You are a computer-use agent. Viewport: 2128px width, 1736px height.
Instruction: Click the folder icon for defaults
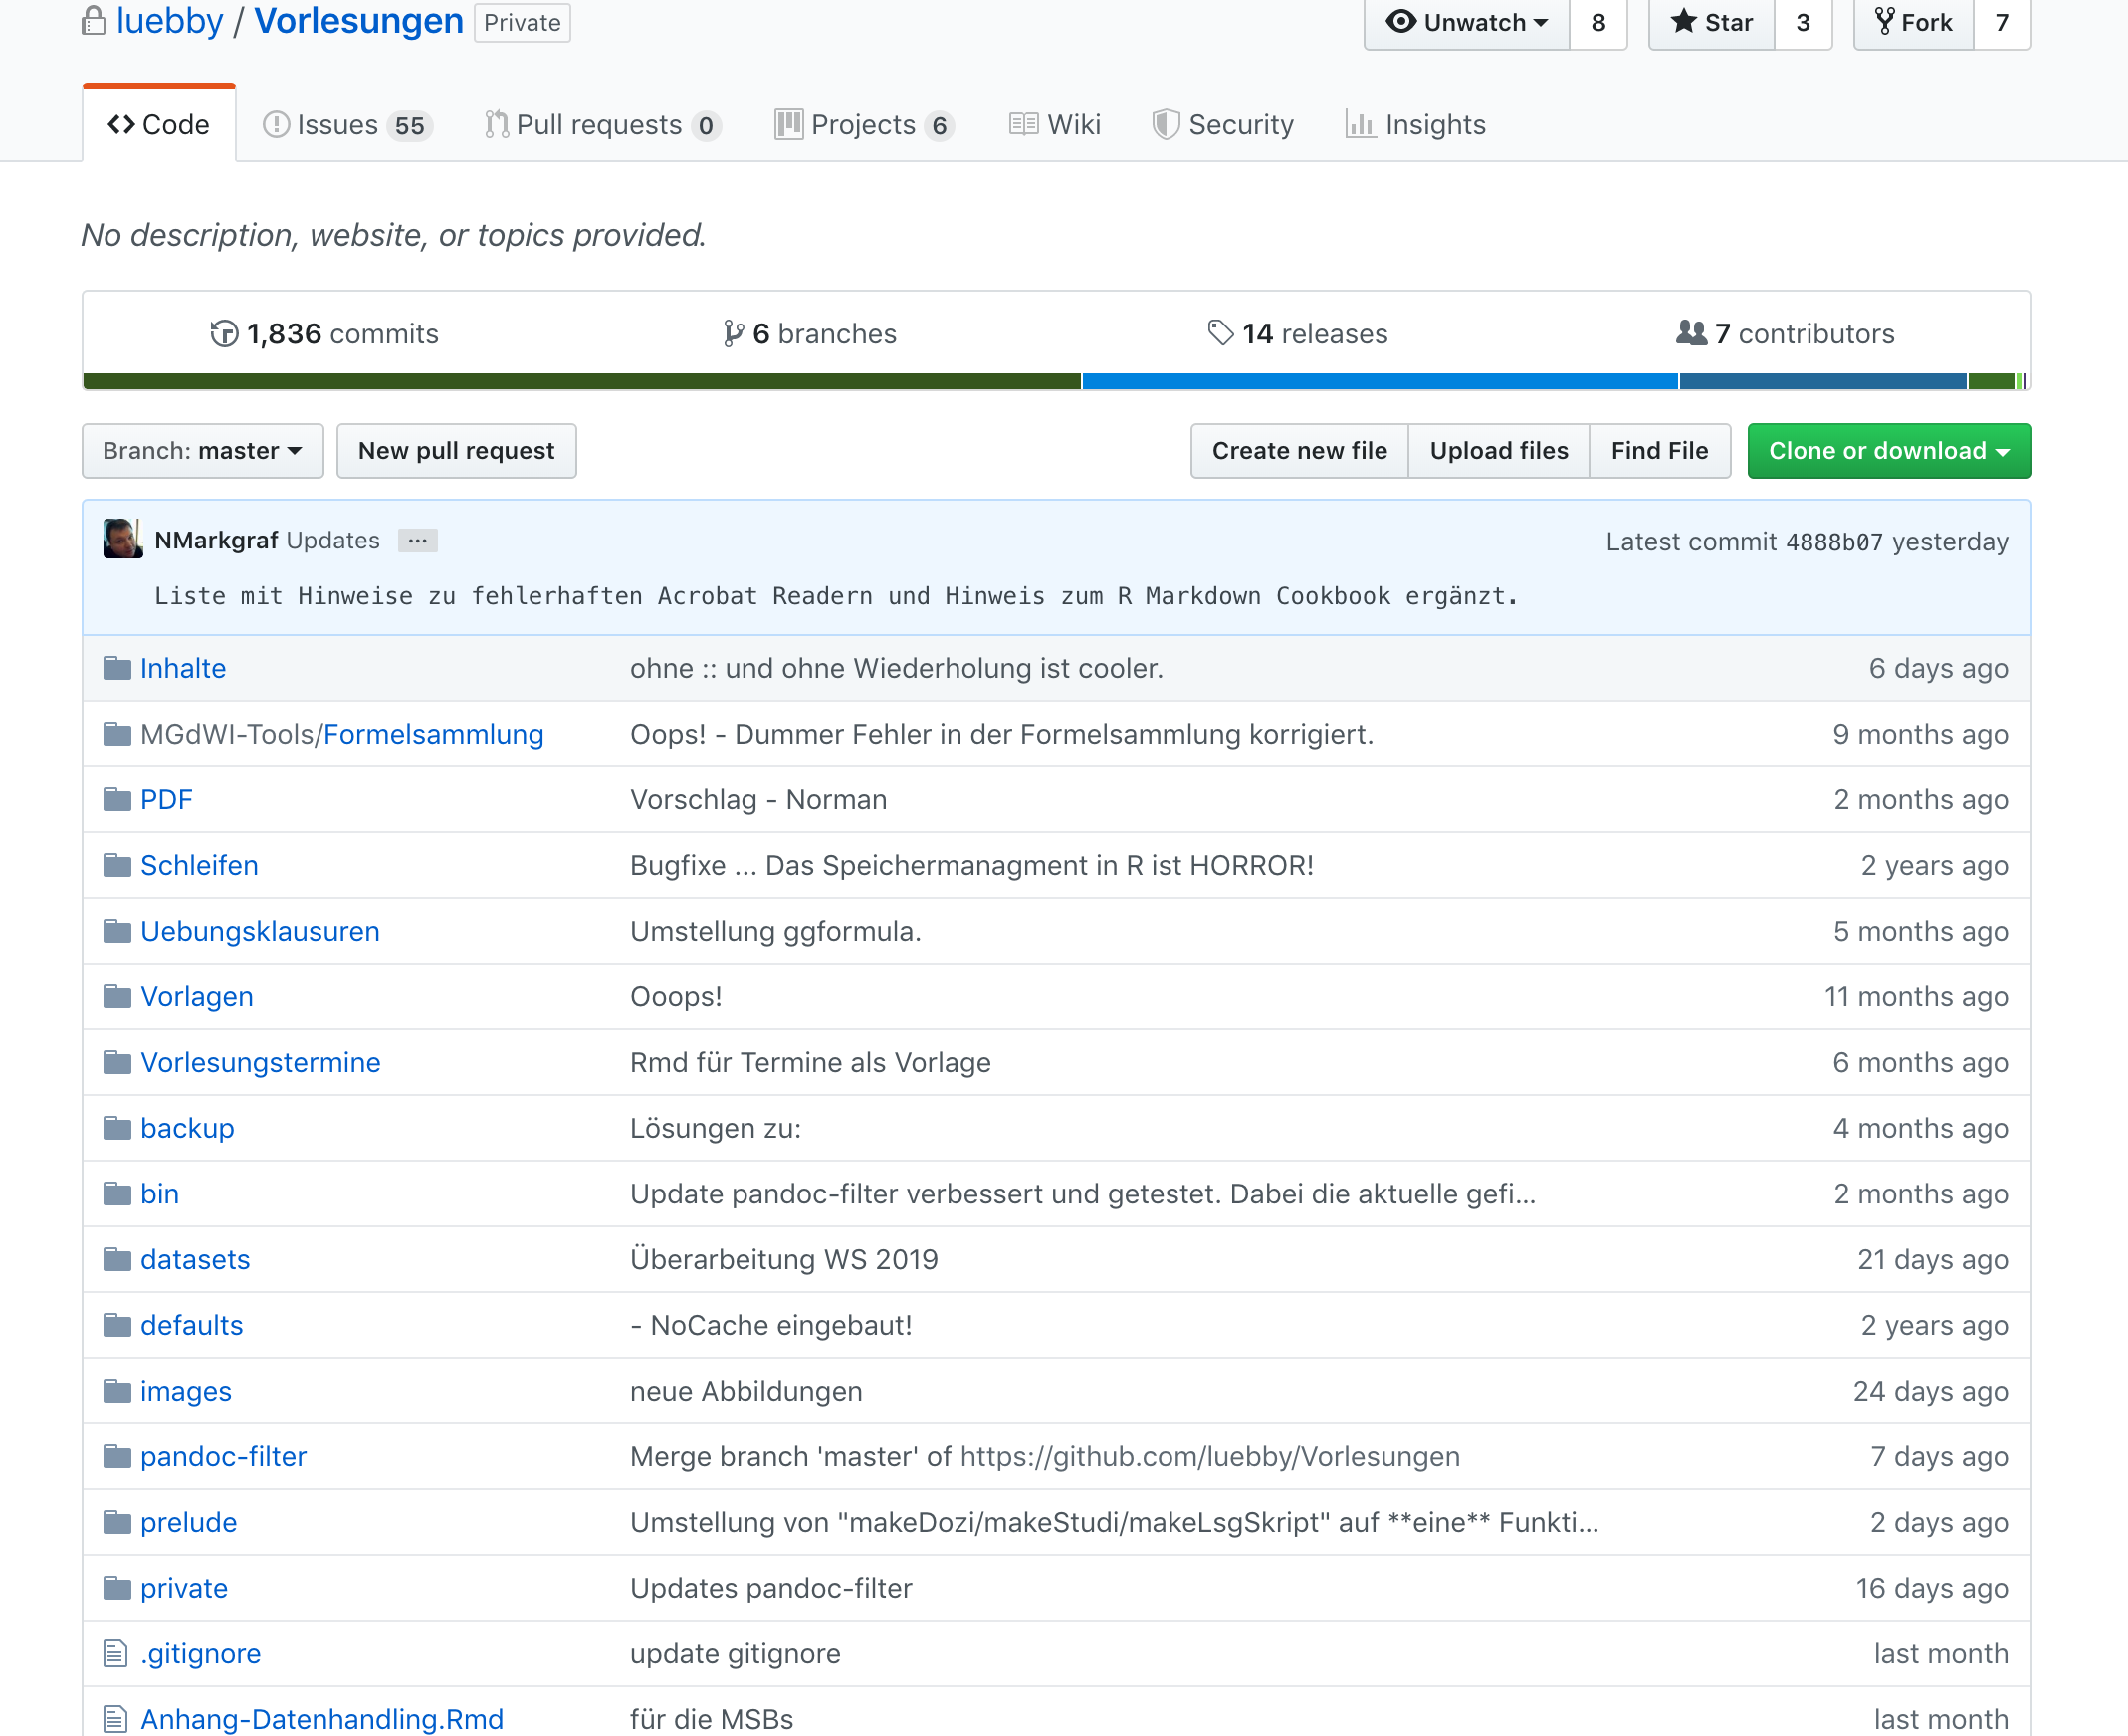[117, 1325]
